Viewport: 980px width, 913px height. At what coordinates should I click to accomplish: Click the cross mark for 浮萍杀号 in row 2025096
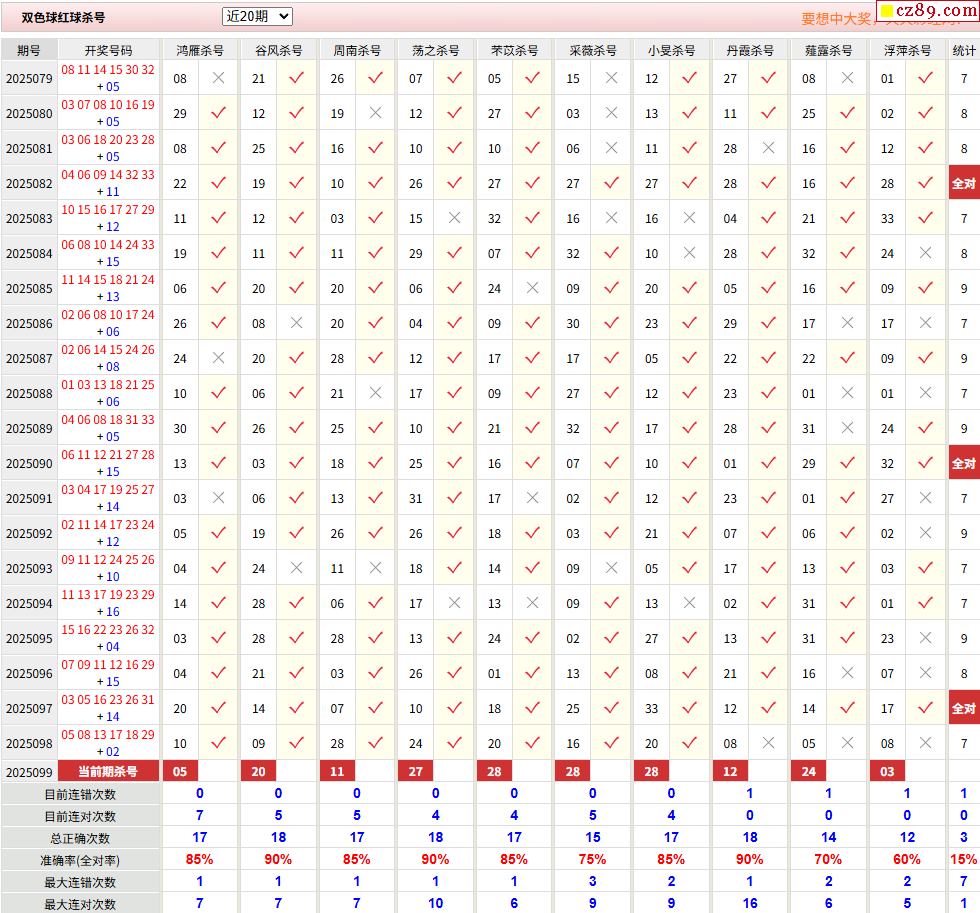point(925,673)
